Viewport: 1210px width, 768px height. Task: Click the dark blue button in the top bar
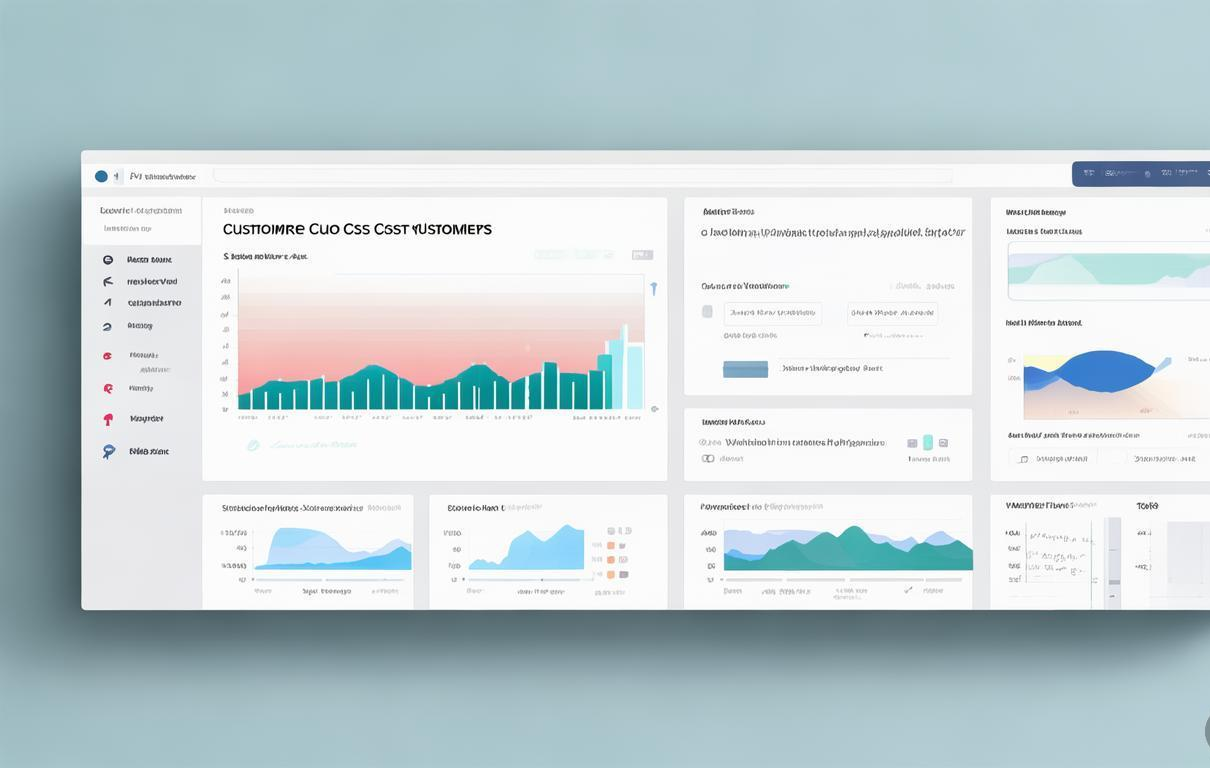click(1141, 174)
